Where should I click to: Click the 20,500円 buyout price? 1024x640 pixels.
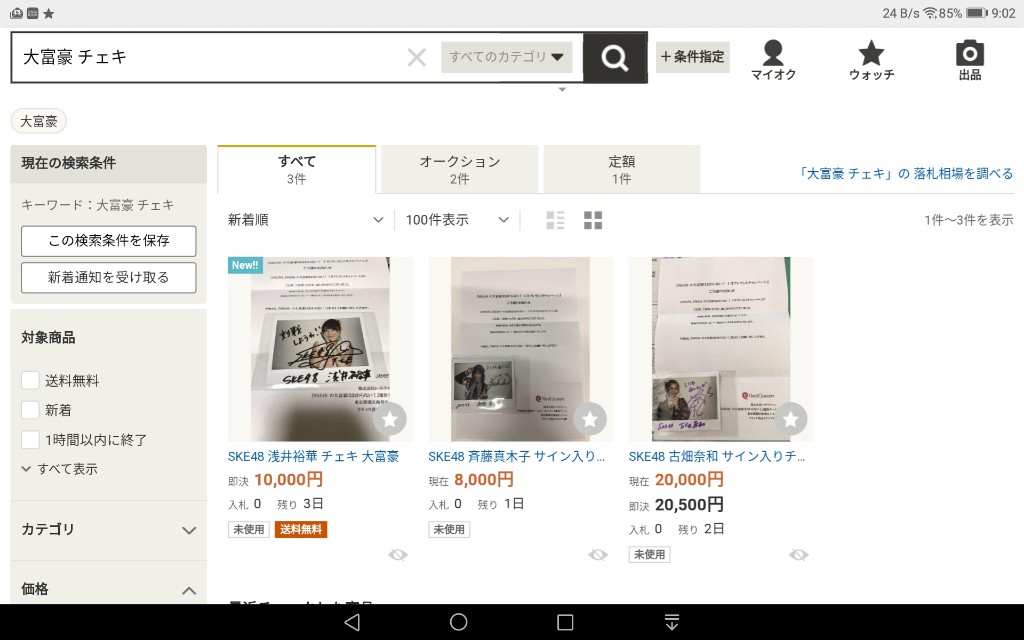tap(689, 505)
